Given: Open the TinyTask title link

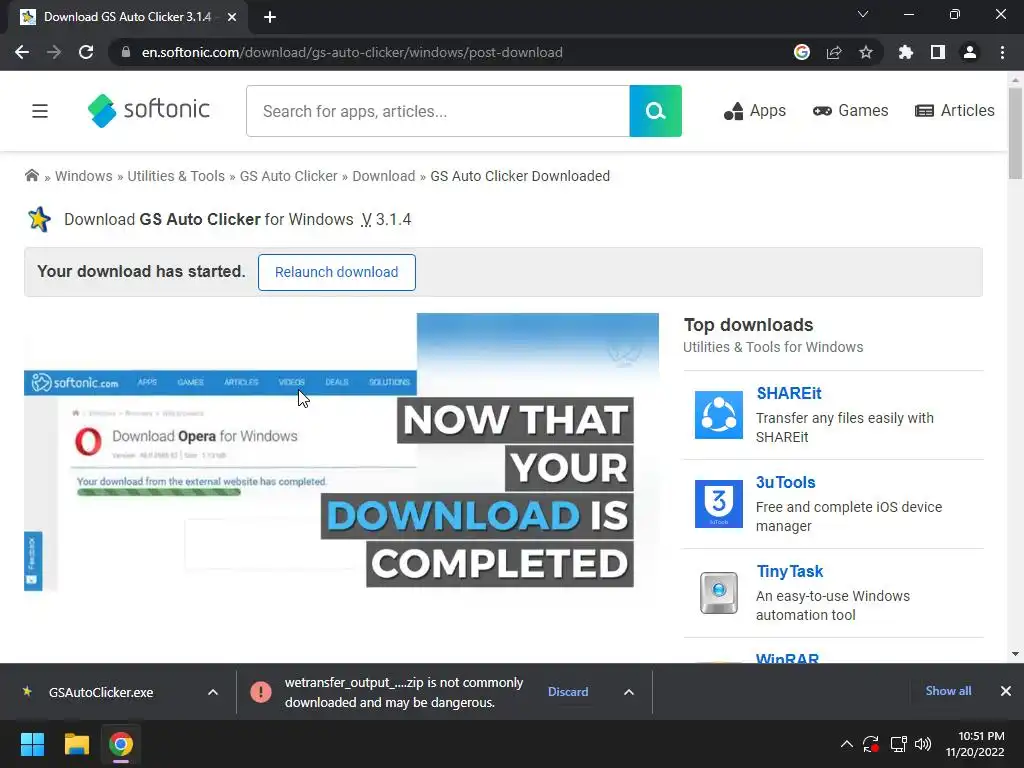Looking at the screenshot, I should point(790,571).
